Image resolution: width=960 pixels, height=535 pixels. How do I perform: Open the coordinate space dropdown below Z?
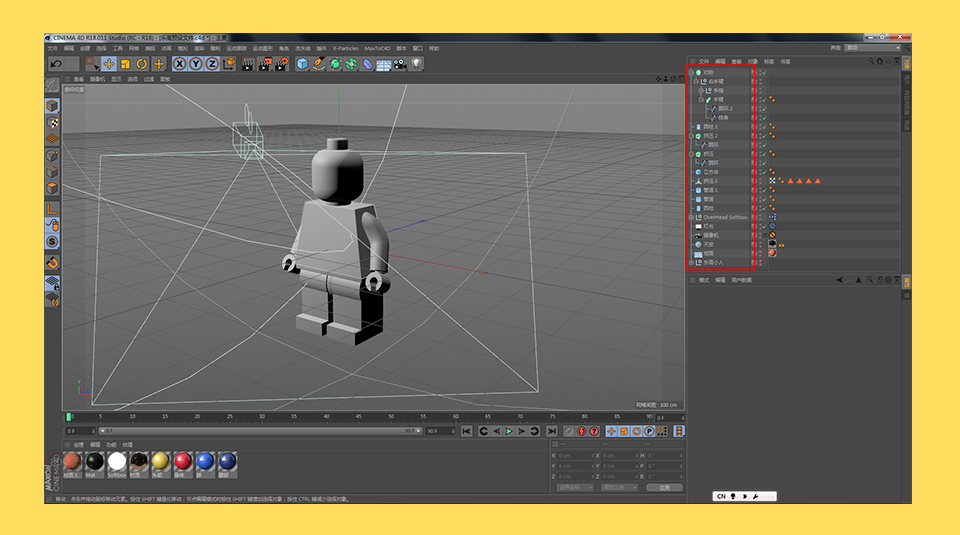[x=576, y=487]
